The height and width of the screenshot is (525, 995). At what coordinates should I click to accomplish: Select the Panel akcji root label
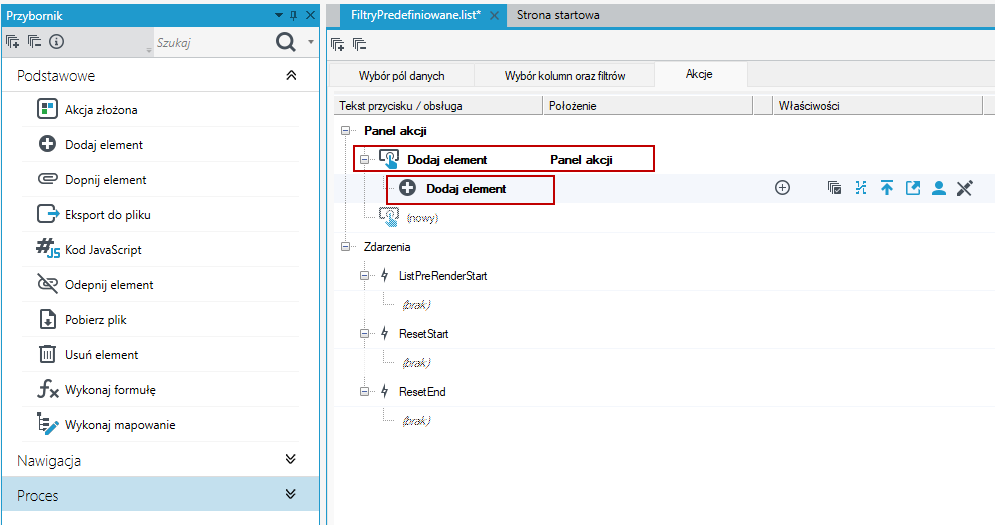click(395, 130)
